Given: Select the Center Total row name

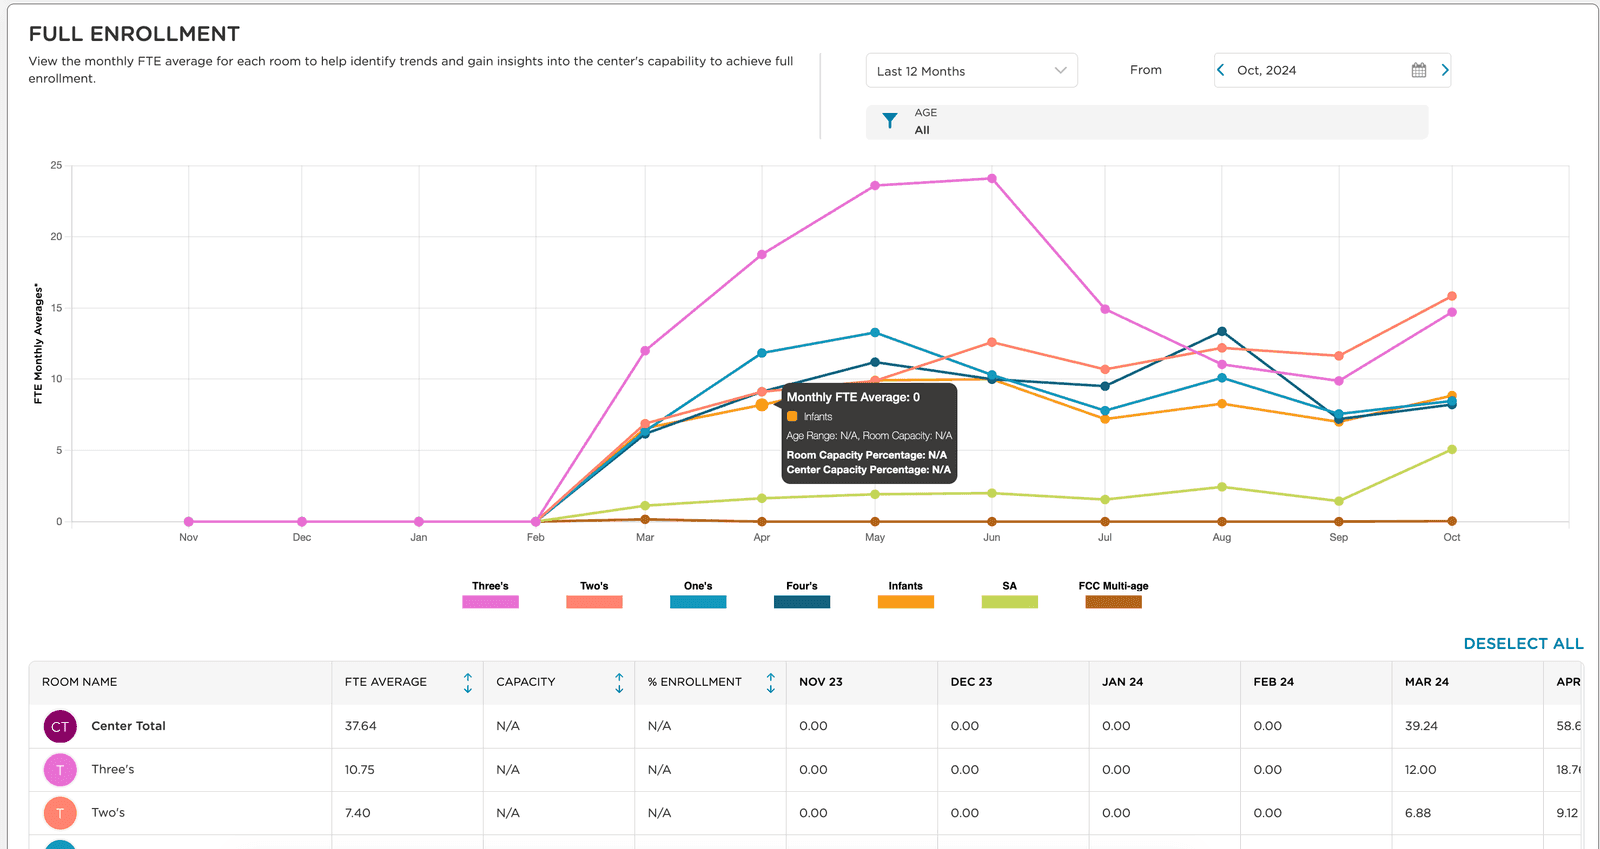Looking at the screenshot, I should point(128,726).
